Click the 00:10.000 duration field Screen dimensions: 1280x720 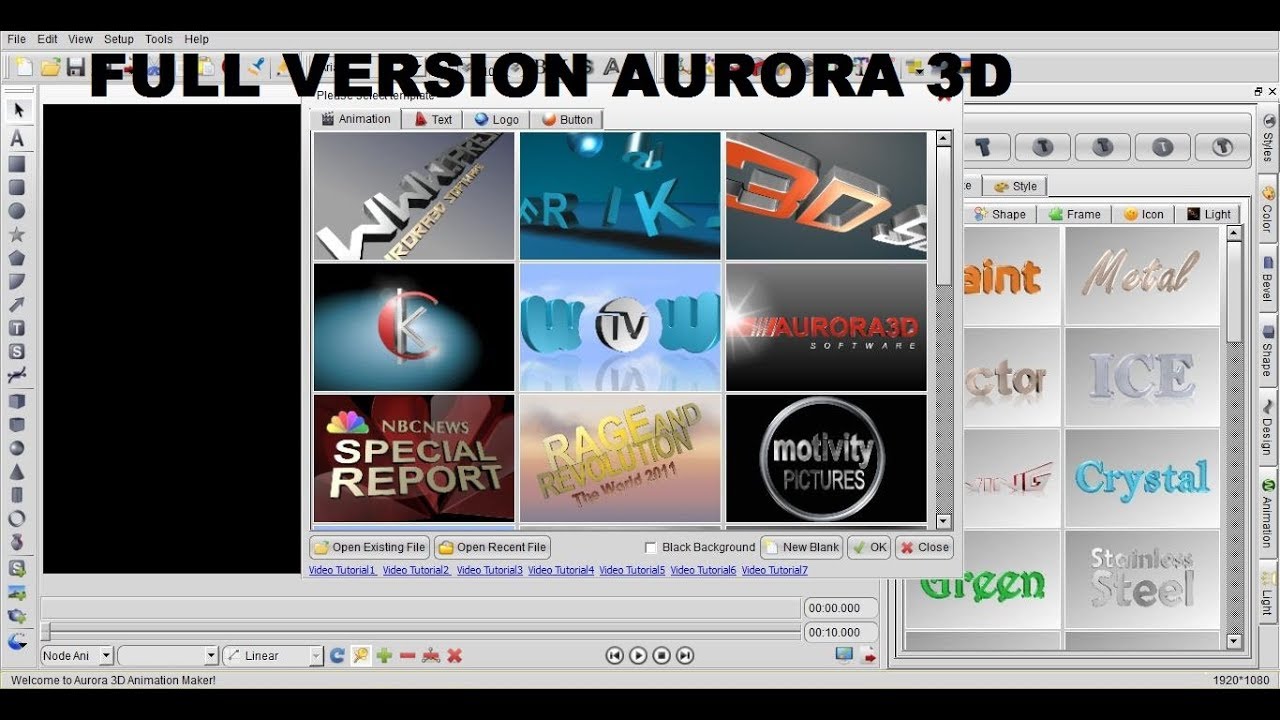click(841, 632)
